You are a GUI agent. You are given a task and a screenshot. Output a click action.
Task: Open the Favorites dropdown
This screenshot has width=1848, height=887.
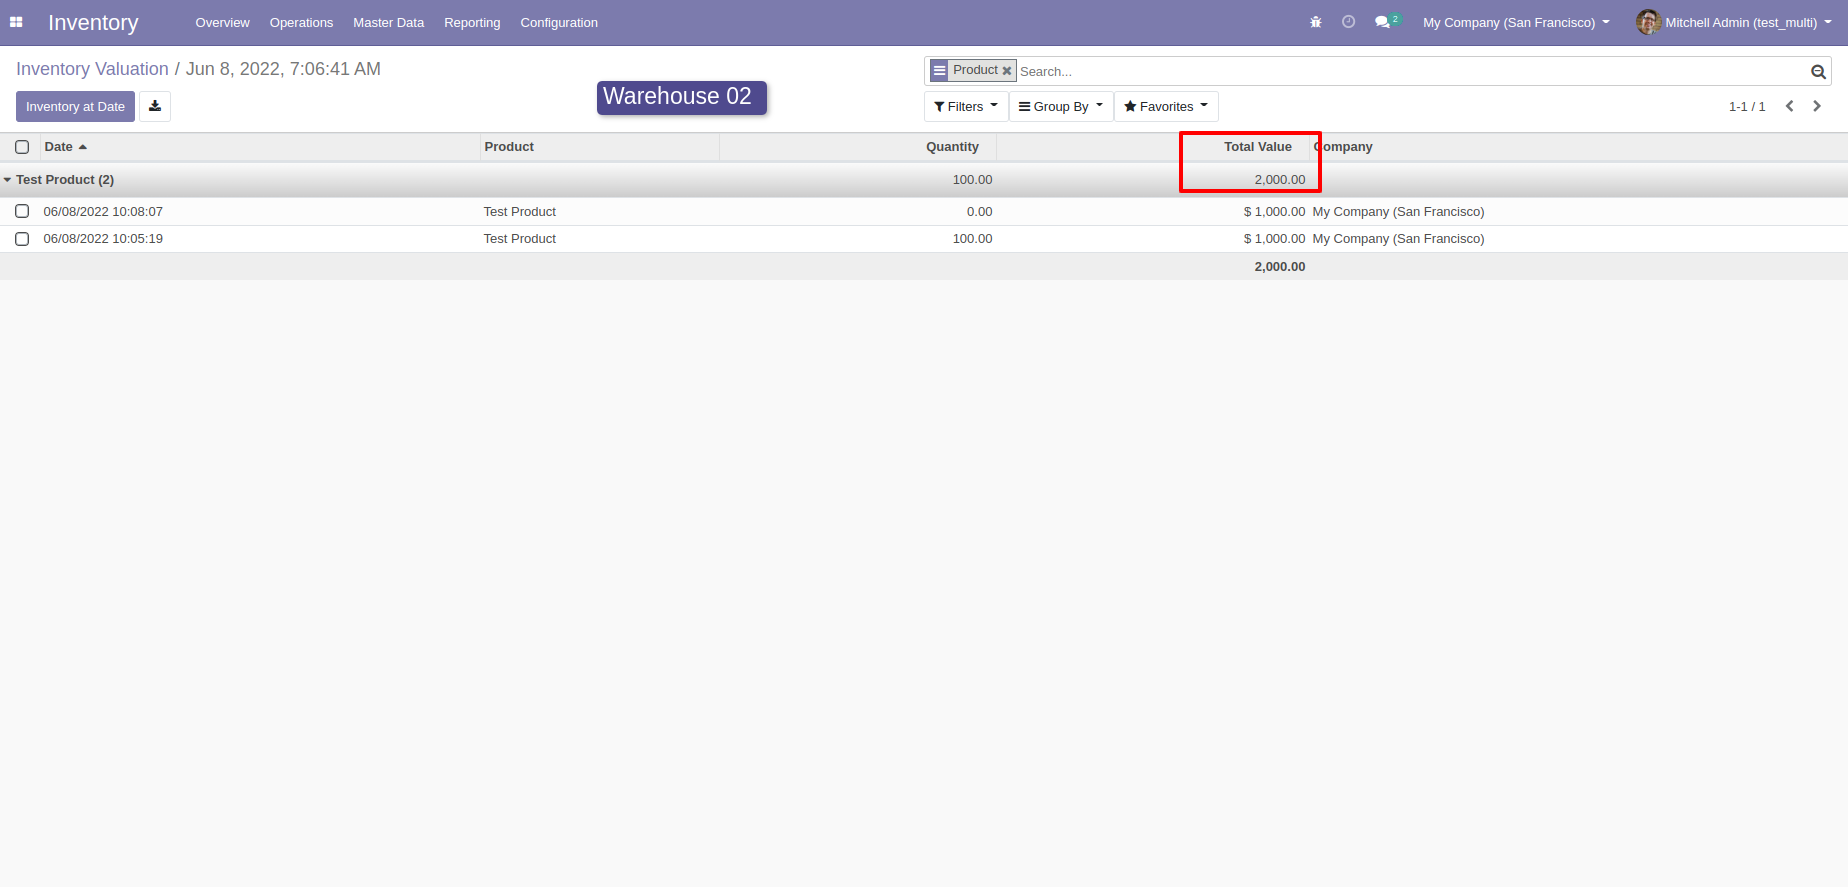pos(1166,106)
